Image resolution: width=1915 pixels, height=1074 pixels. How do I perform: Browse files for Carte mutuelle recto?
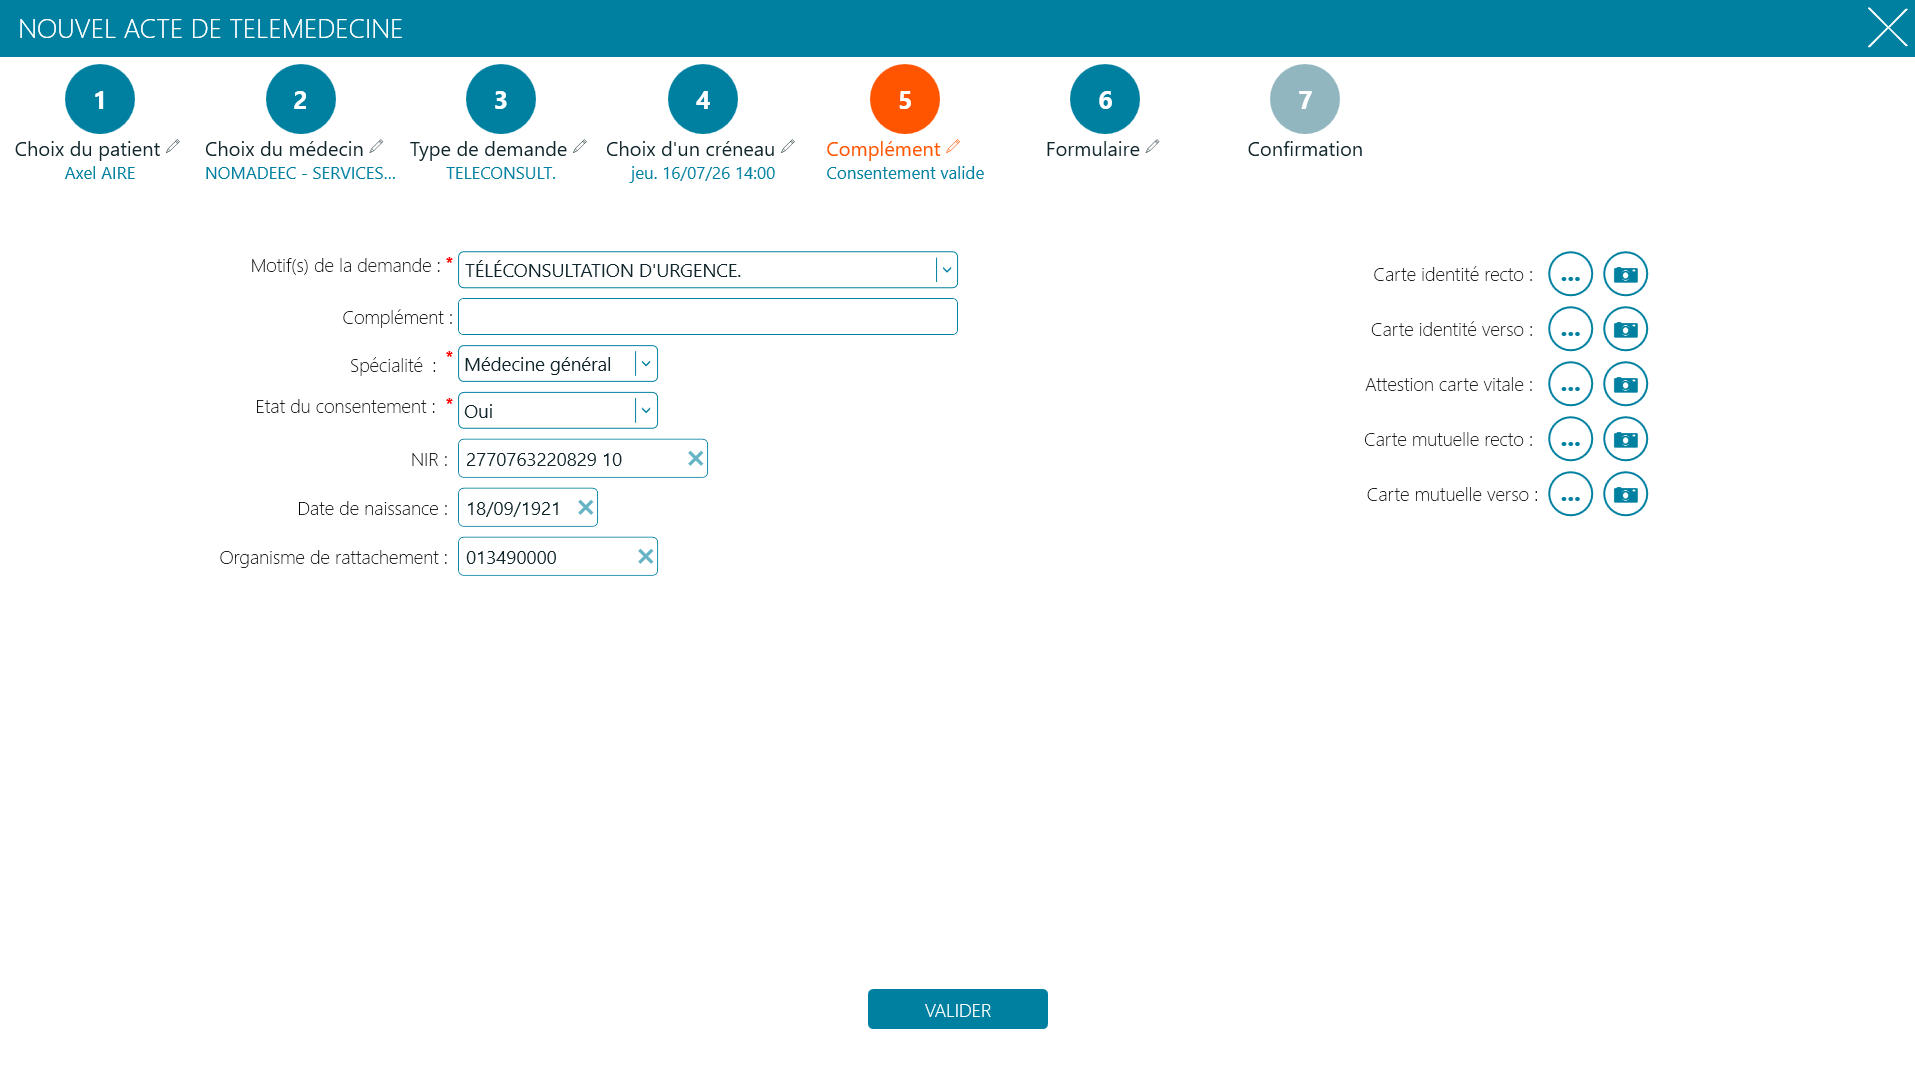click(x=1570, y=439)
